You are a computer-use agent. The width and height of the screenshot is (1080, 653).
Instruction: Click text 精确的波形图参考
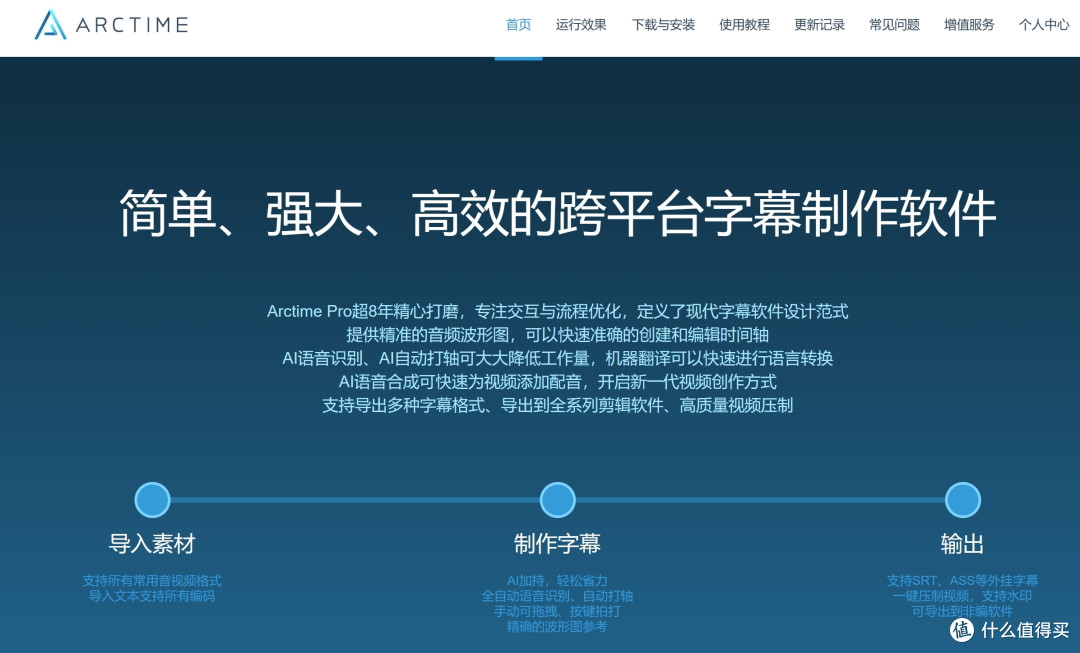[x=557, y=627]
